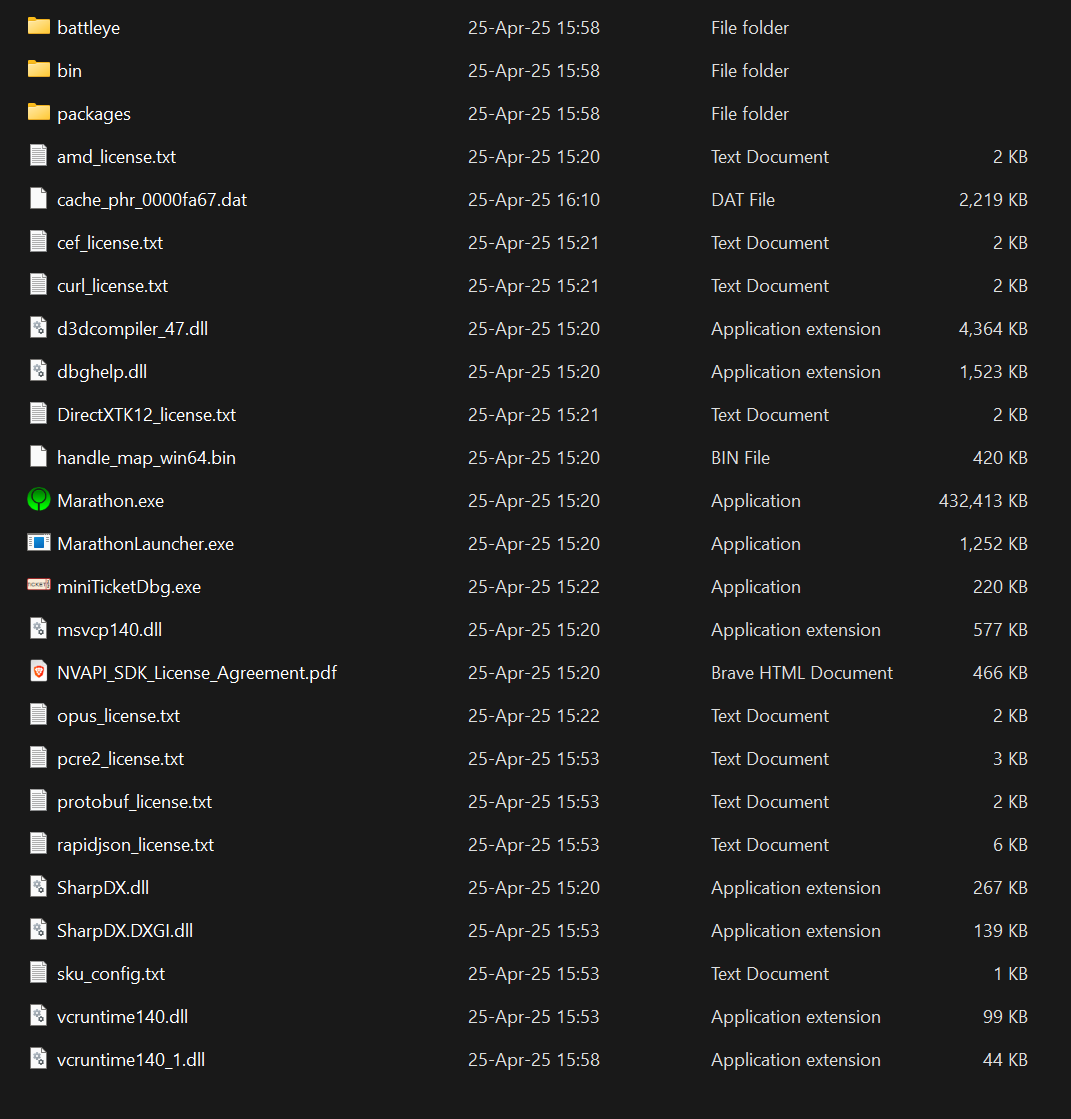The width and height of the screenshot is (1071, 1119).
Task: Click the amd_license.txt file icon
Action: coord(39,156)
